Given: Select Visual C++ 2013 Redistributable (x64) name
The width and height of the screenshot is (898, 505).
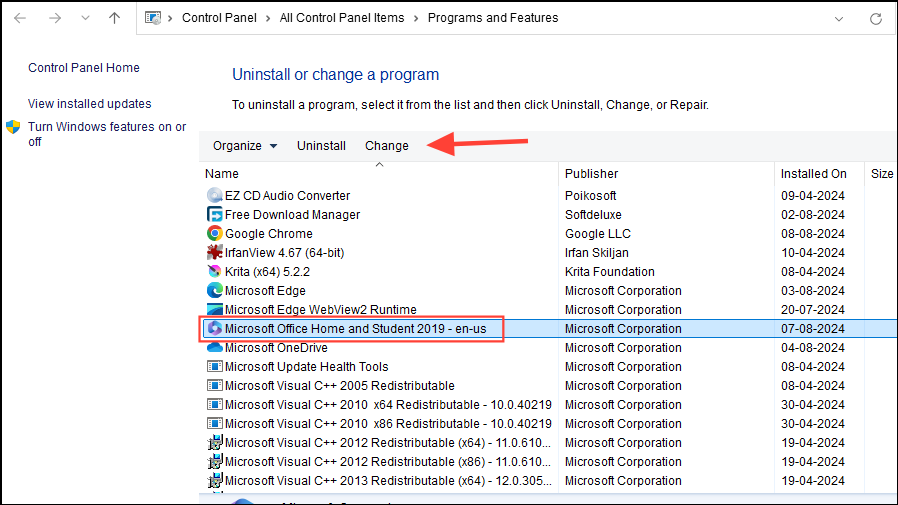Looking at the screenshot, I should 388,480.
